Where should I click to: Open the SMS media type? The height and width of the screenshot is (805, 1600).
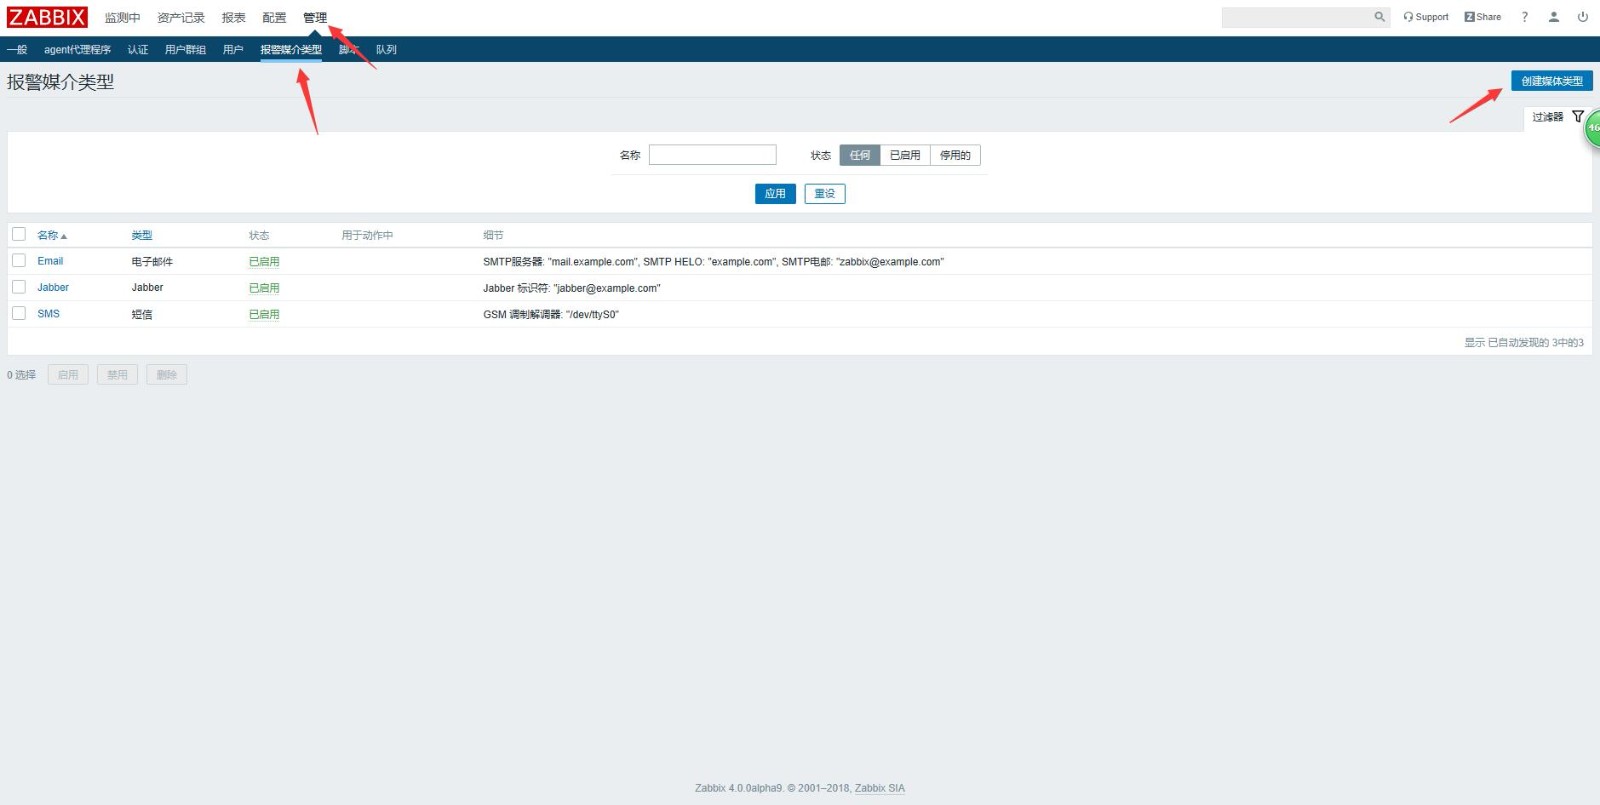click(48, 314)
